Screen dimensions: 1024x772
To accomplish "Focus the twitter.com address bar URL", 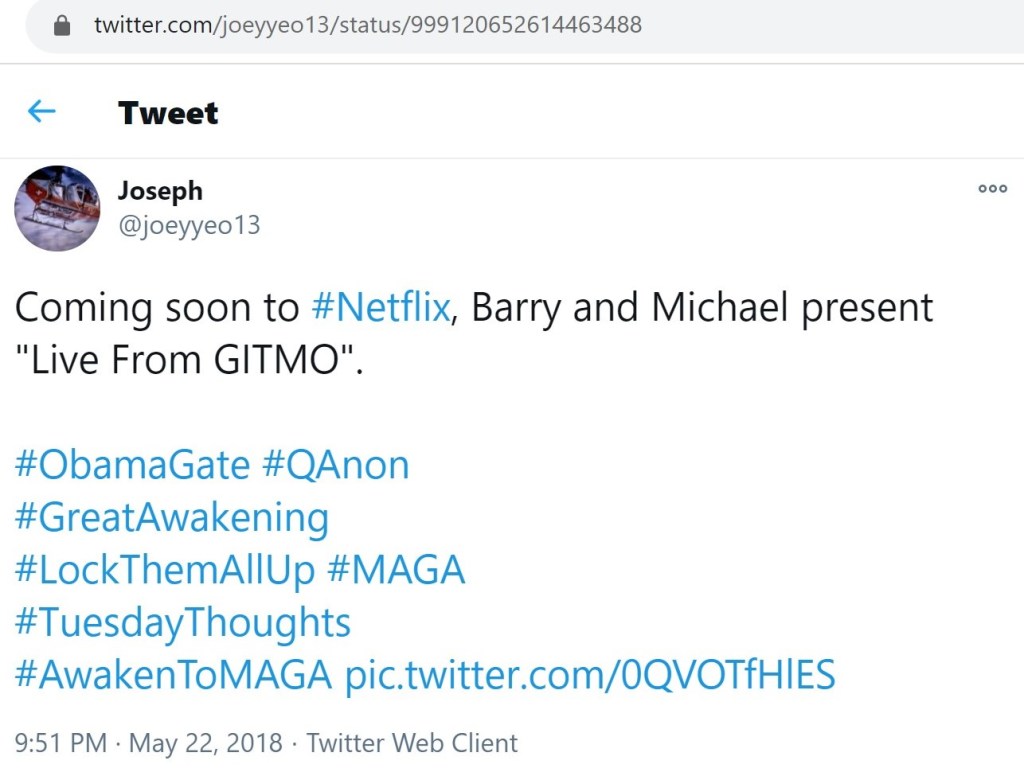I will point(368,26).
